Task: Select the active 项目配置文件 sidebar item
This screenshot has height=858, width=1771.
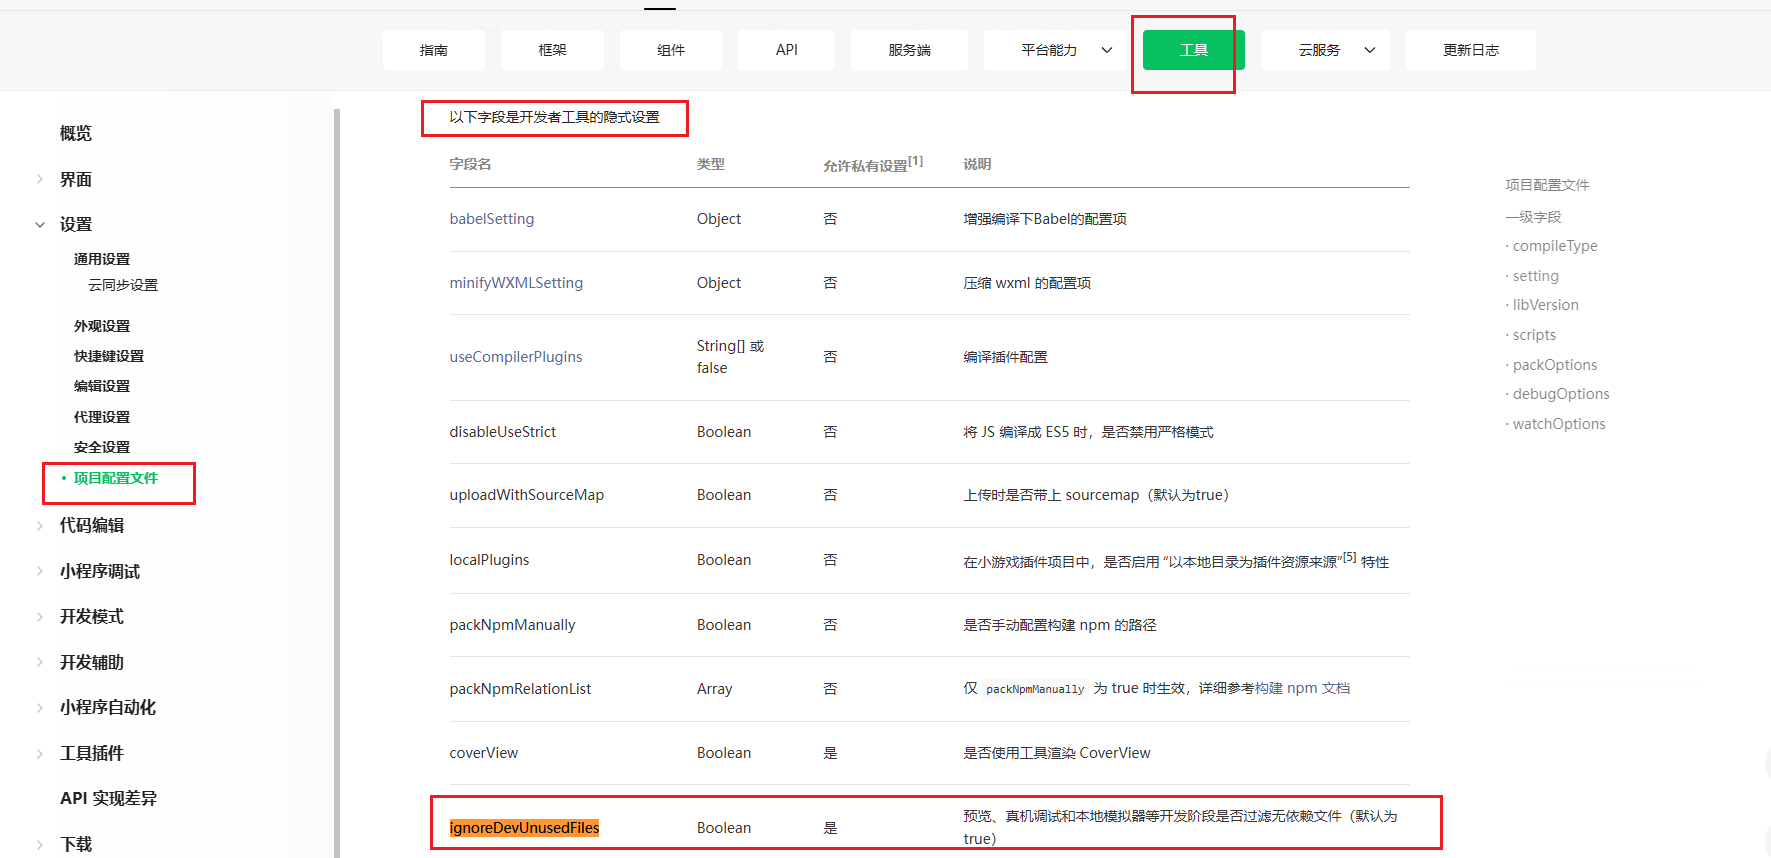Action: [116, 478]
